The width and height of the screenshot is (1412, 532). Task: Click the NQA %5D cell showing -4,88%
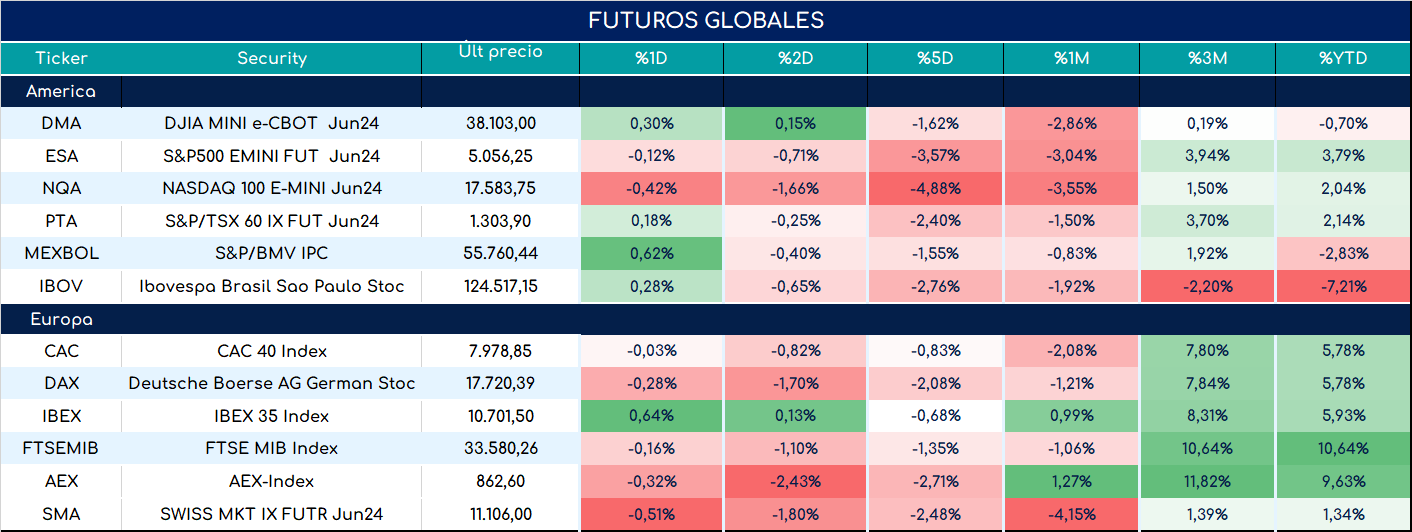[x=935, y=188]
